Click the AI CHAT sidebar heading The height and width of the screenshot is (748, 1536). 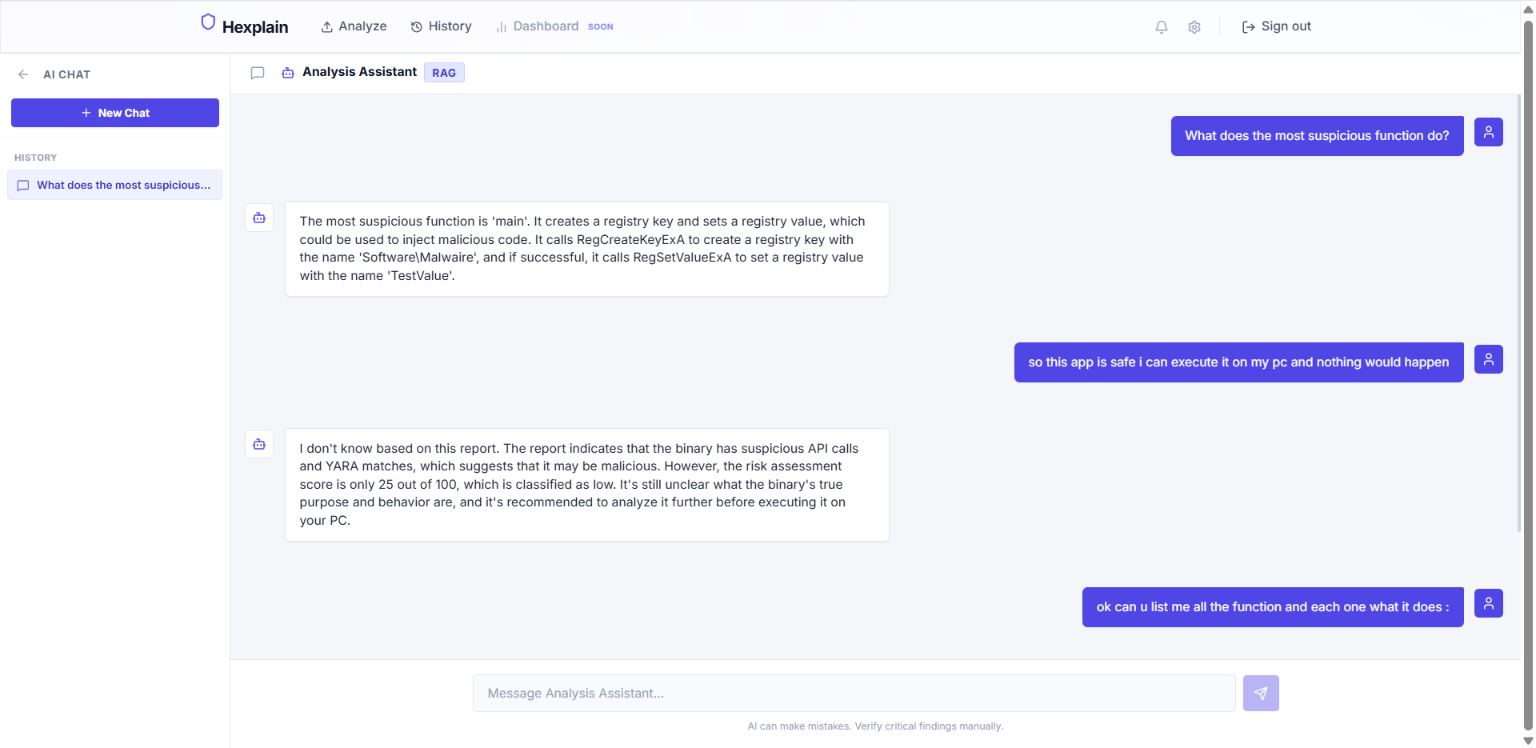pos(67,75)
